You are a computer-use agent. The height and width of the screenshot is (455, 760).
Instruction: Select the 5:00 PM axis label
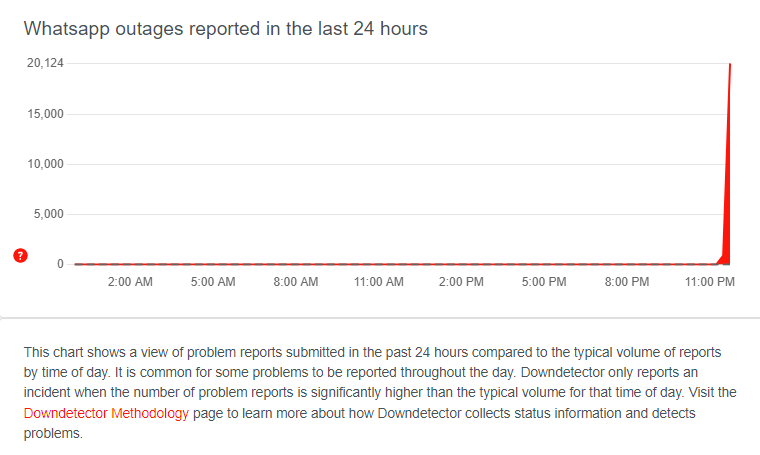click(544, 282)
